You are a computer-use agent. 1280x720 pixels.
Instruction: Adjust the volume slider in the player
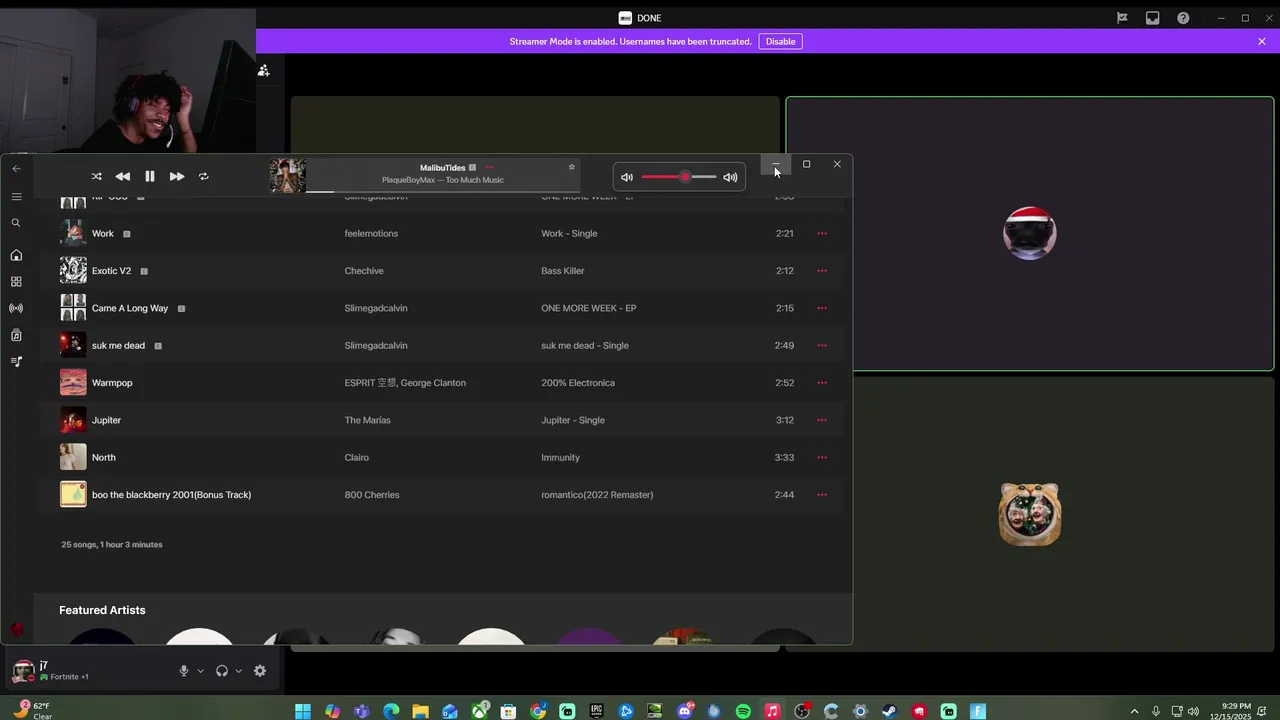pos(679,177)
